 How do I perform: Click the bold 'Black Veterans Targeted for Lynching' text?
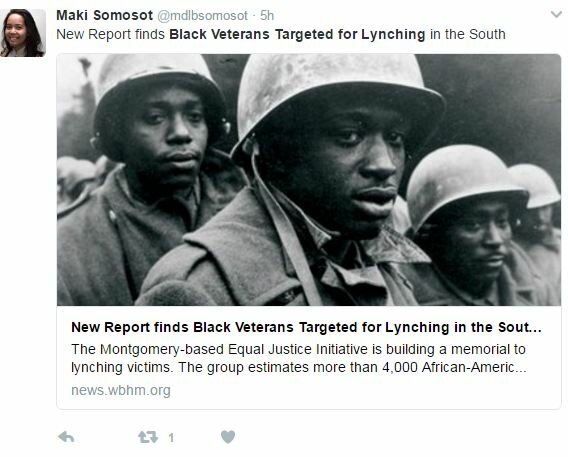[297, 34]
